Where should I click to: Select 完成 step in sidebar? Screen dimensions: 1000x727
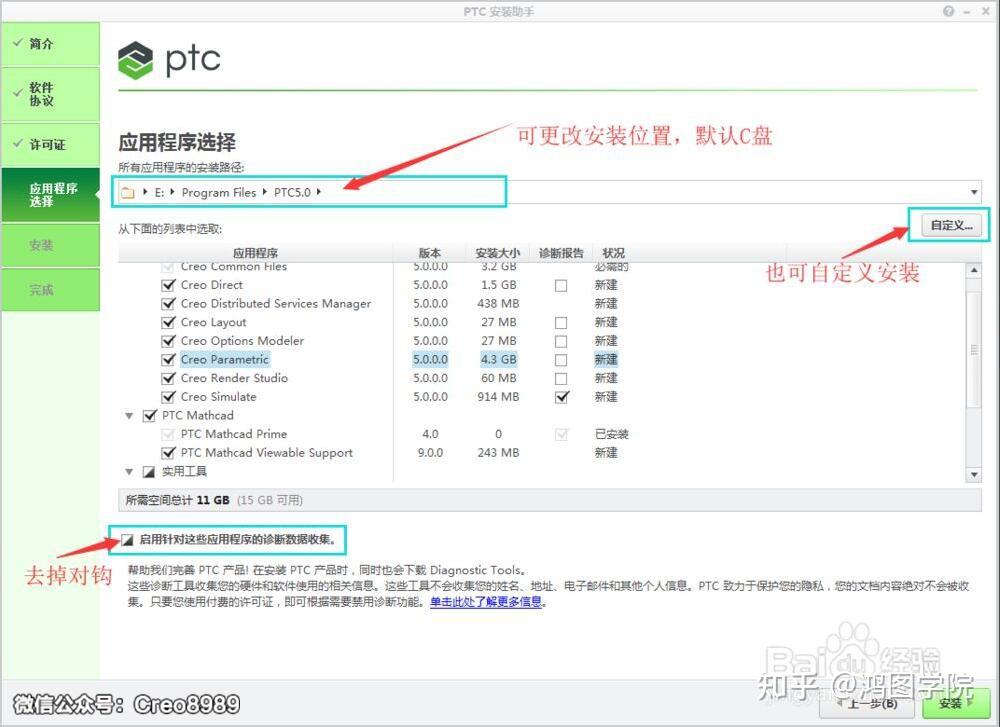[x=50, y=290]
